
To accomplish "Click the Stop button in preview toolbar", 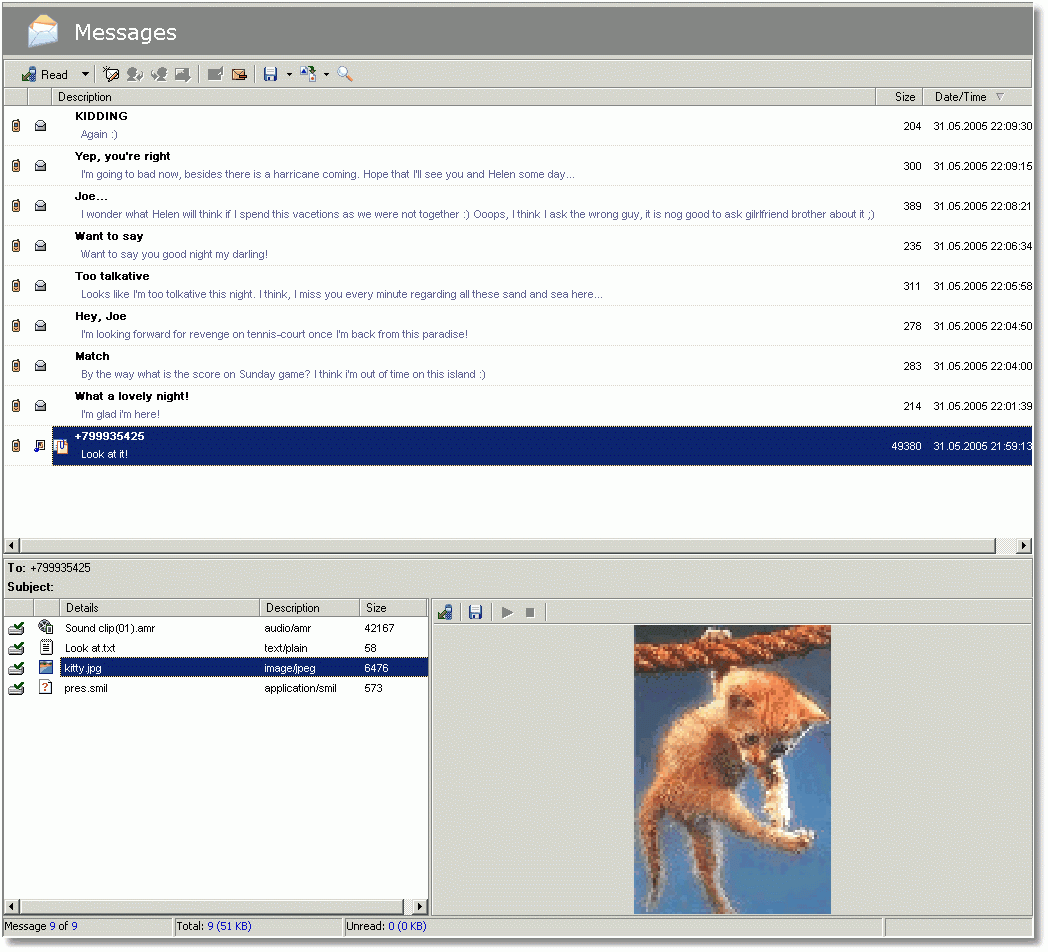I will point(530,612).
